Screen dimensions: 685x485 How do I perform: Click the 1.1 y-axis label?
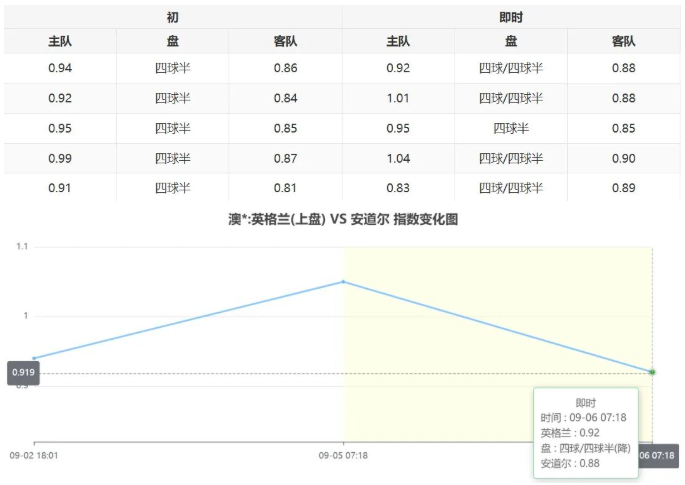tap(22, 246)
